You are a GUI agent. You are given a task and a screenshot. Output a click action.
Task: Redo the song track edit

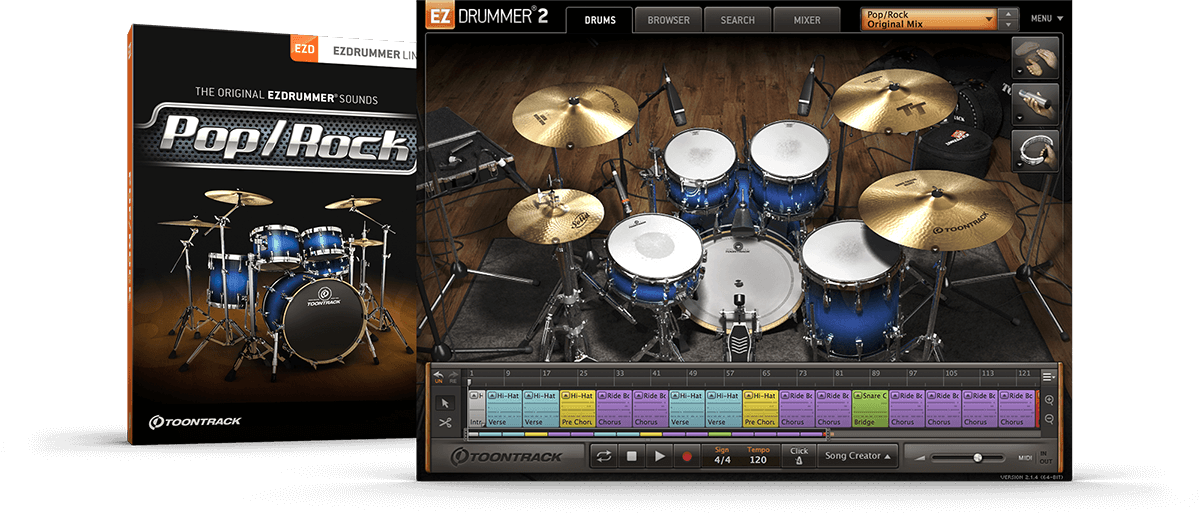coord(452,376)
